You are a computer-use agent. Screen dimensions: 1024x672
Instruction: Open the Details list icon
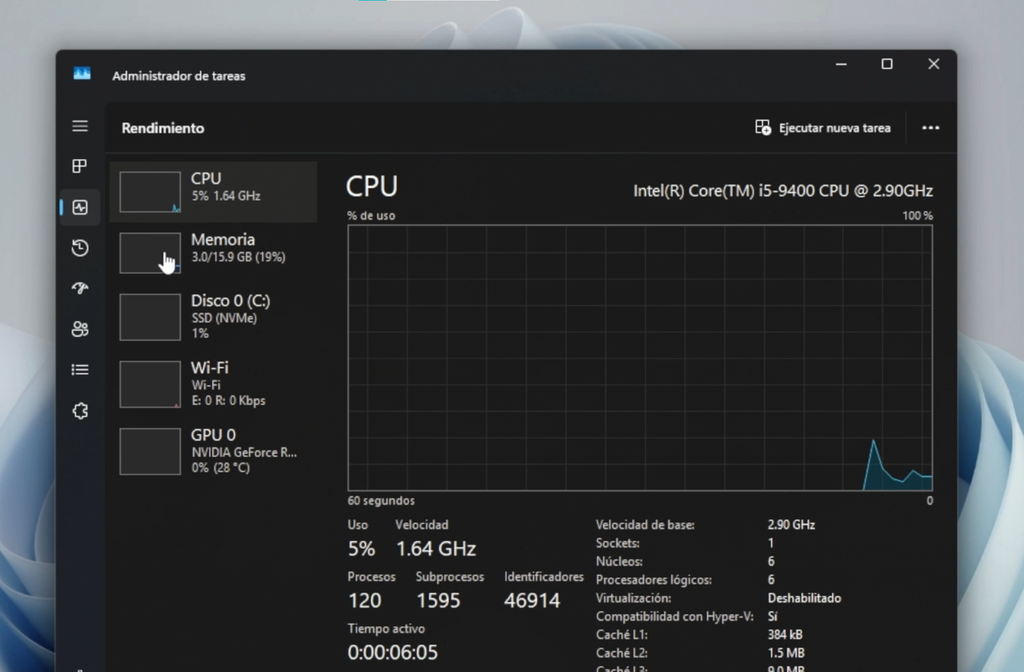click(x=80, y=370)
